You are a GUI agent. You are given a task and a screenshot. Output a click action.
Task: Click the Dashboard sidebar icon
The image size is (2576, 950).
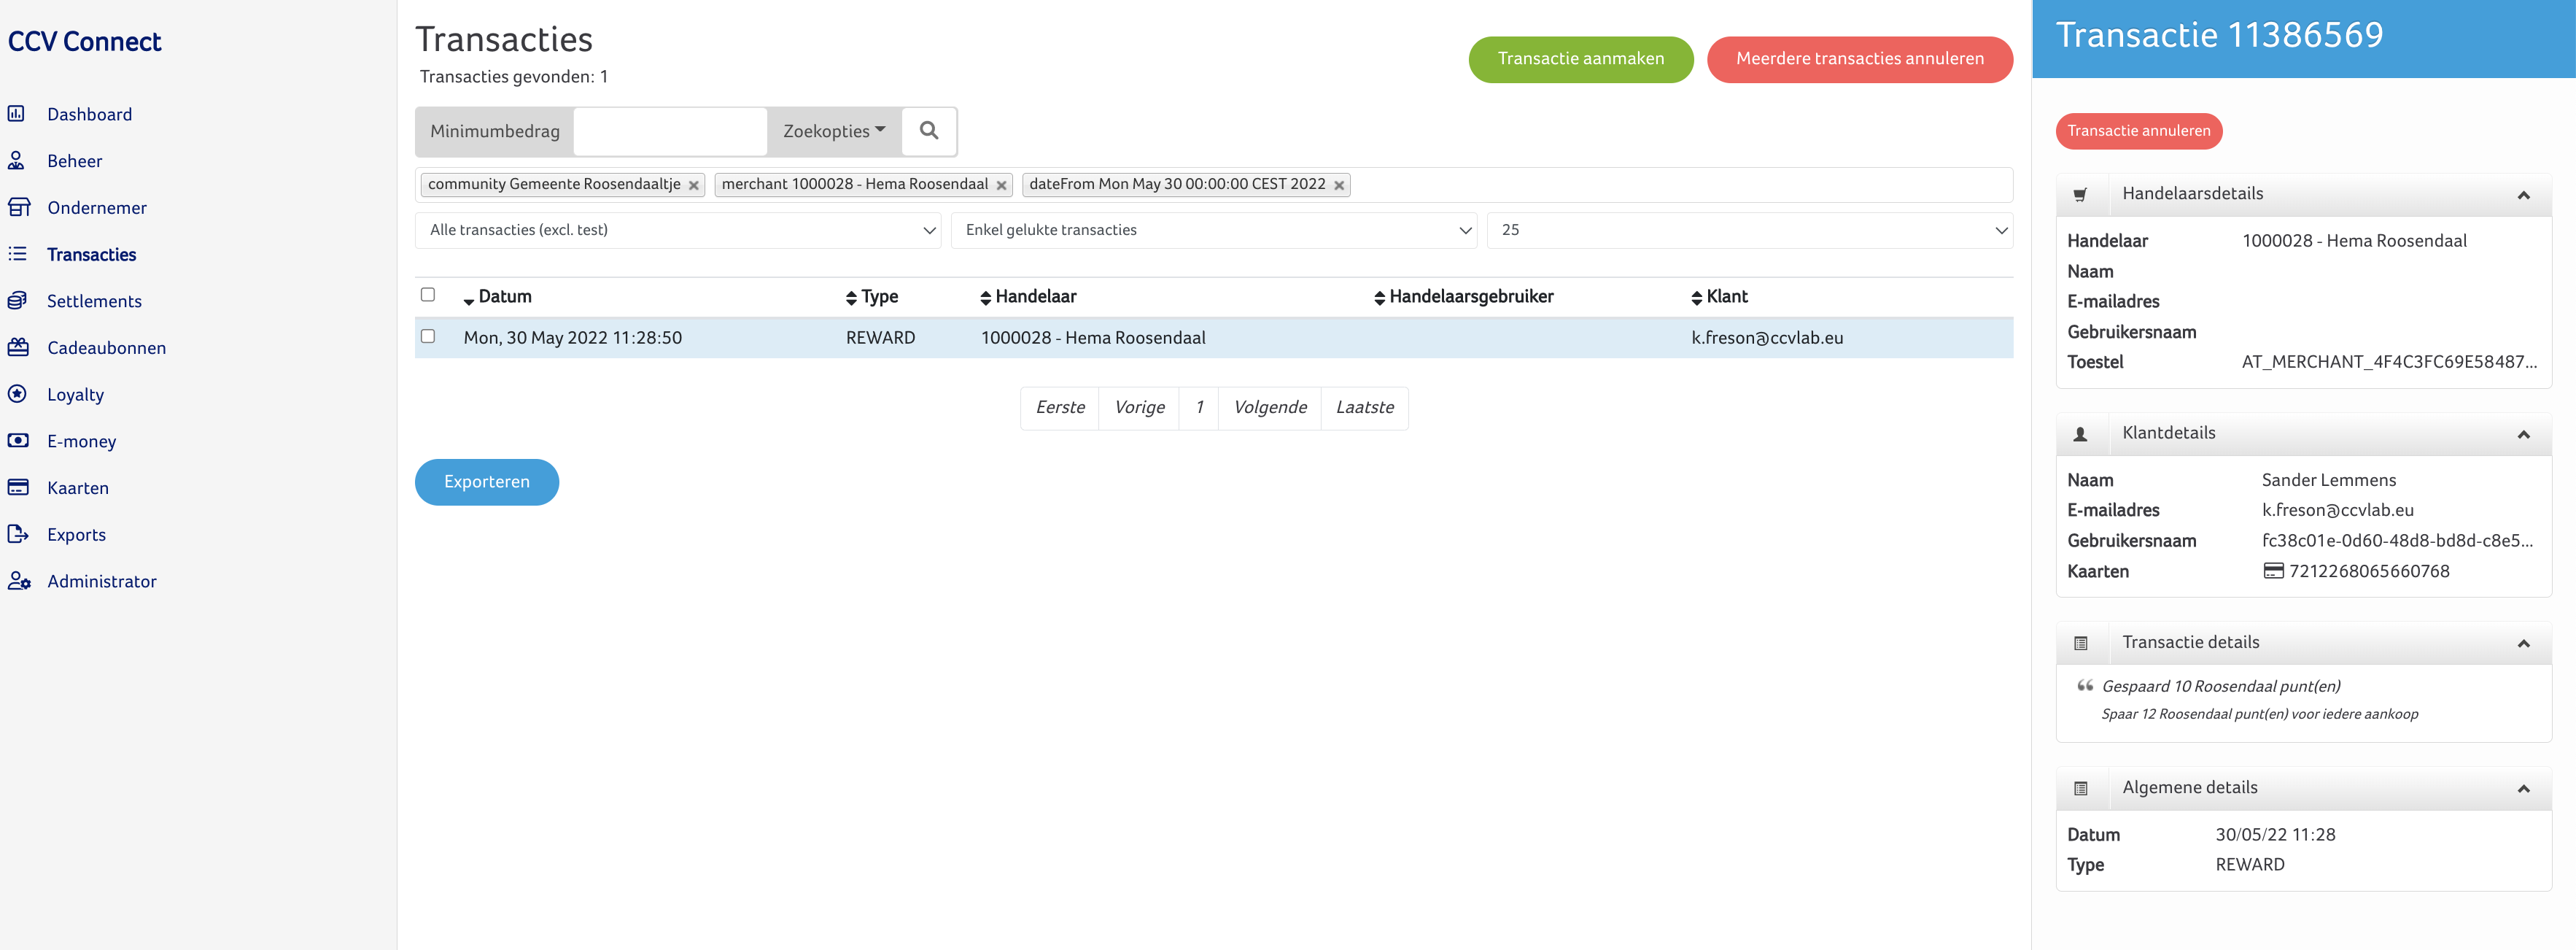[17, 114]
